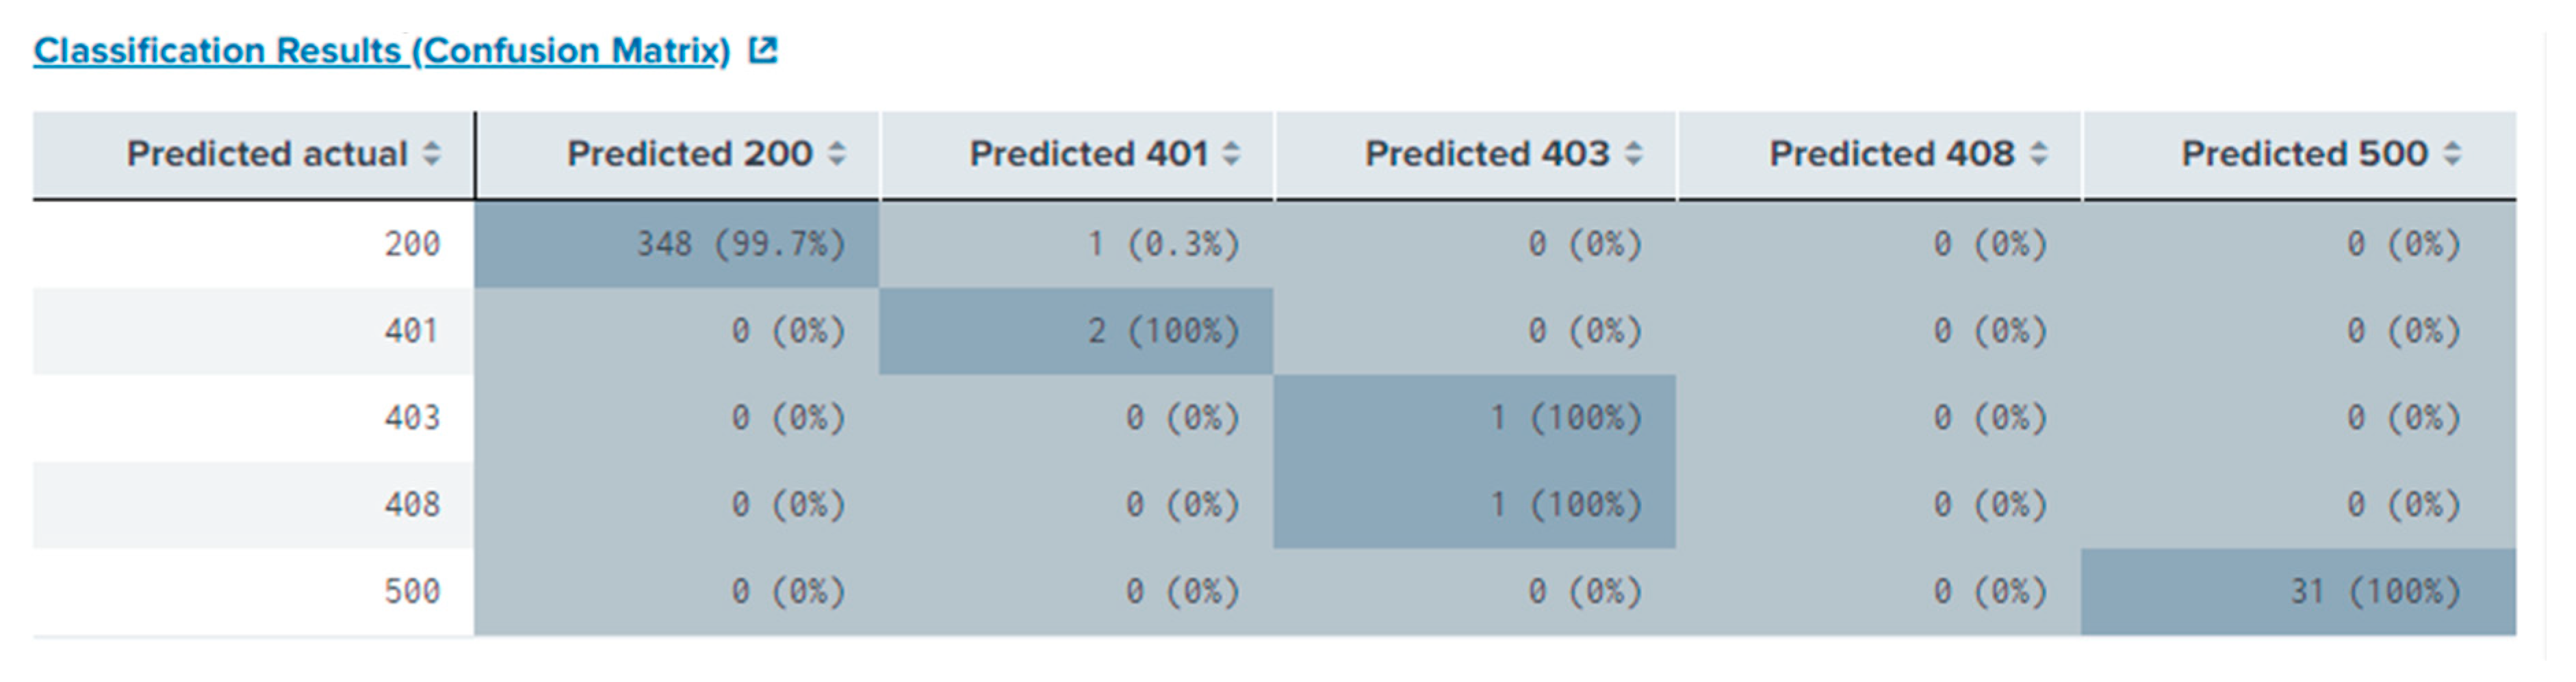
Task: Click sort arrows on Predicted 408
Action: tap(2039, 154)
